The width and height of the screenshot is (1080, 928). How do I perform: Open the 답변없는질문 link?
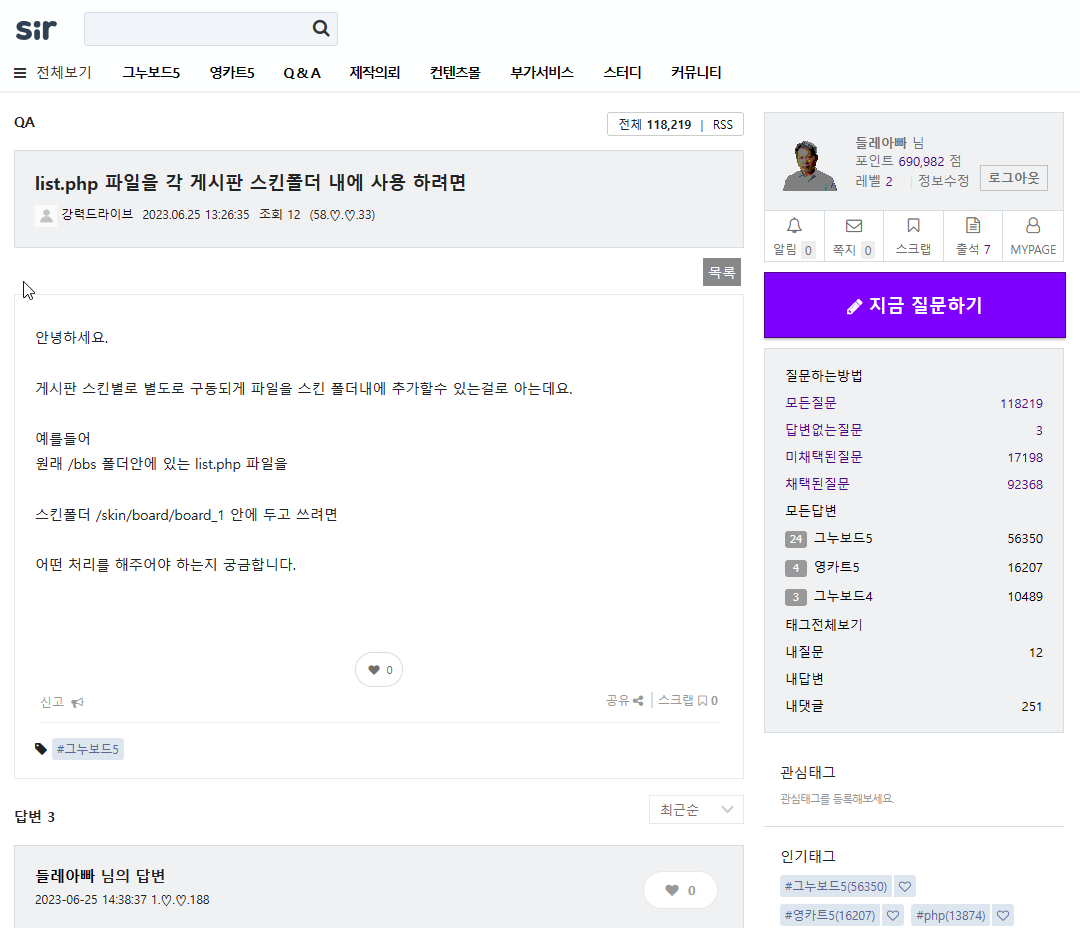tap(824, 430)
